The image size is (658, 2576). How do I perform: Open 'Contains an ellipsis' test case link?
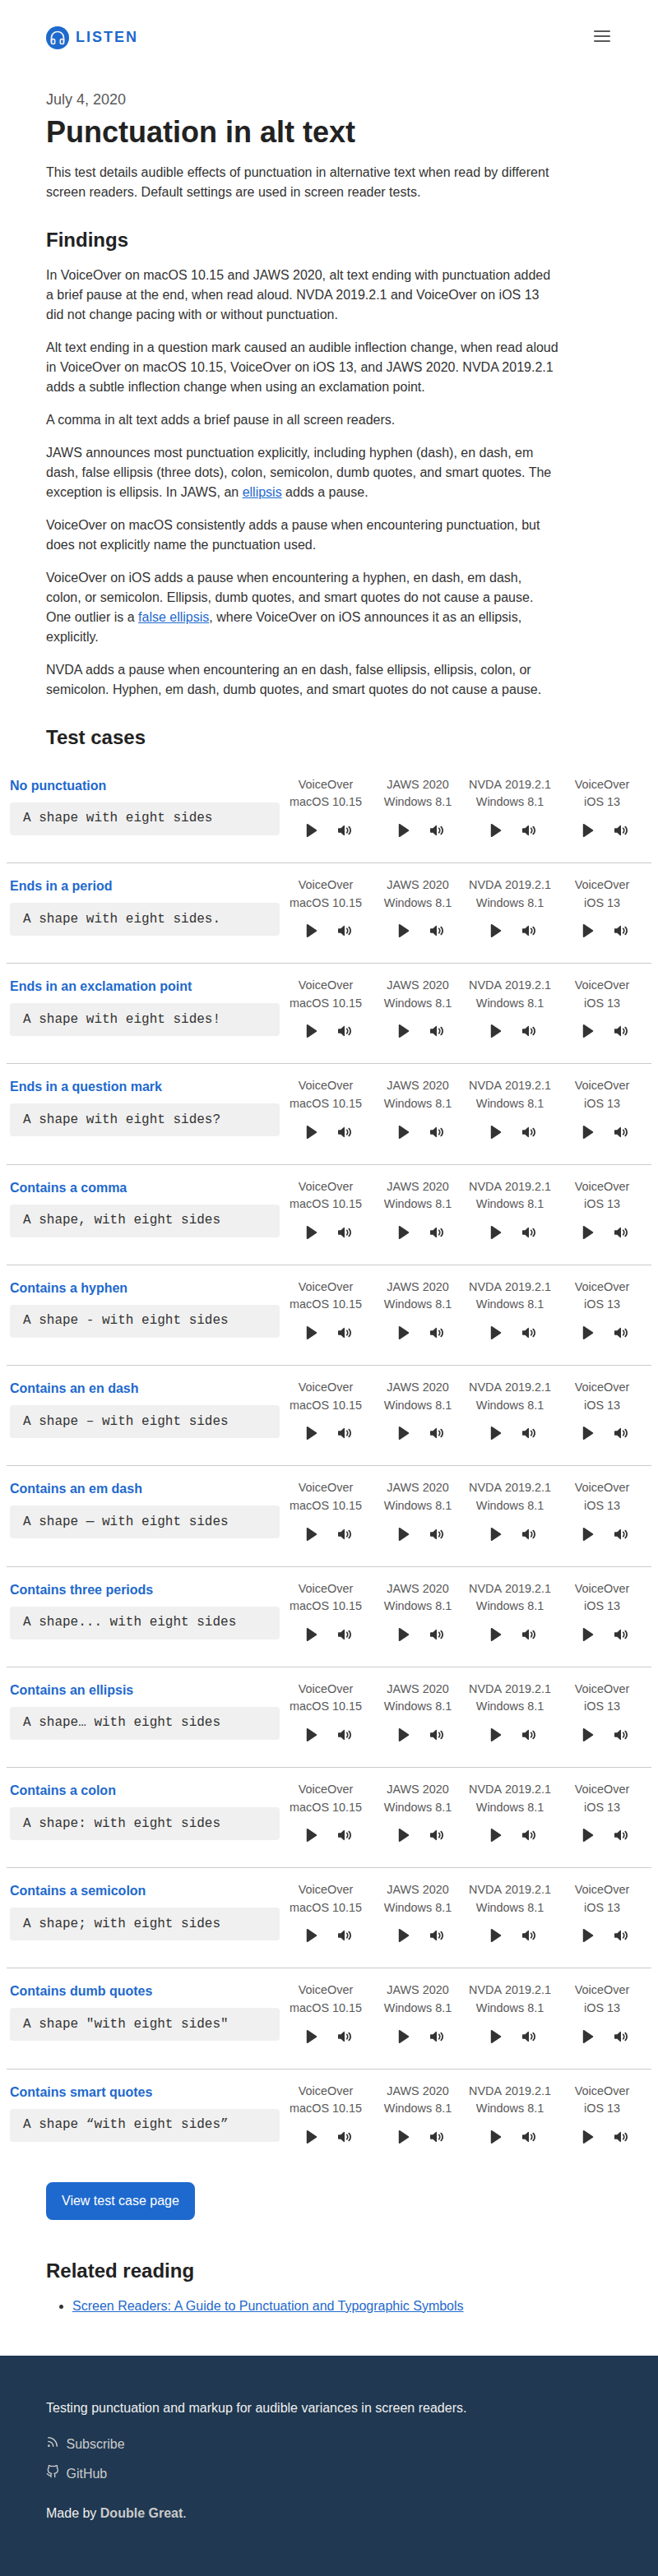(71, 1690)
